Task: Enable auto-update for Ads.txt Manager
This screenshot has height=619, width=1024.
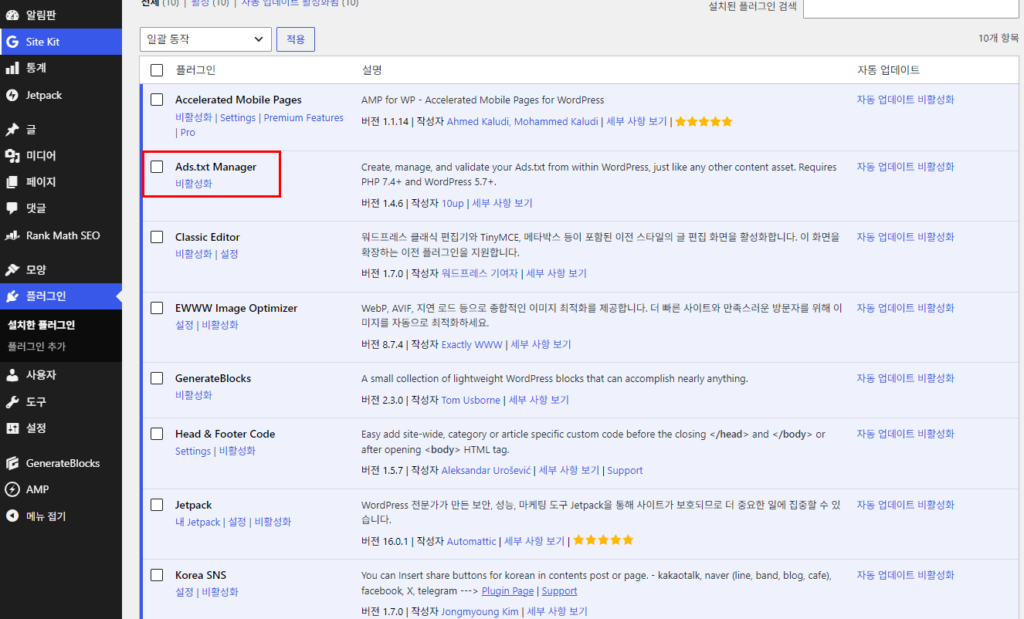Action: [905, 167]
